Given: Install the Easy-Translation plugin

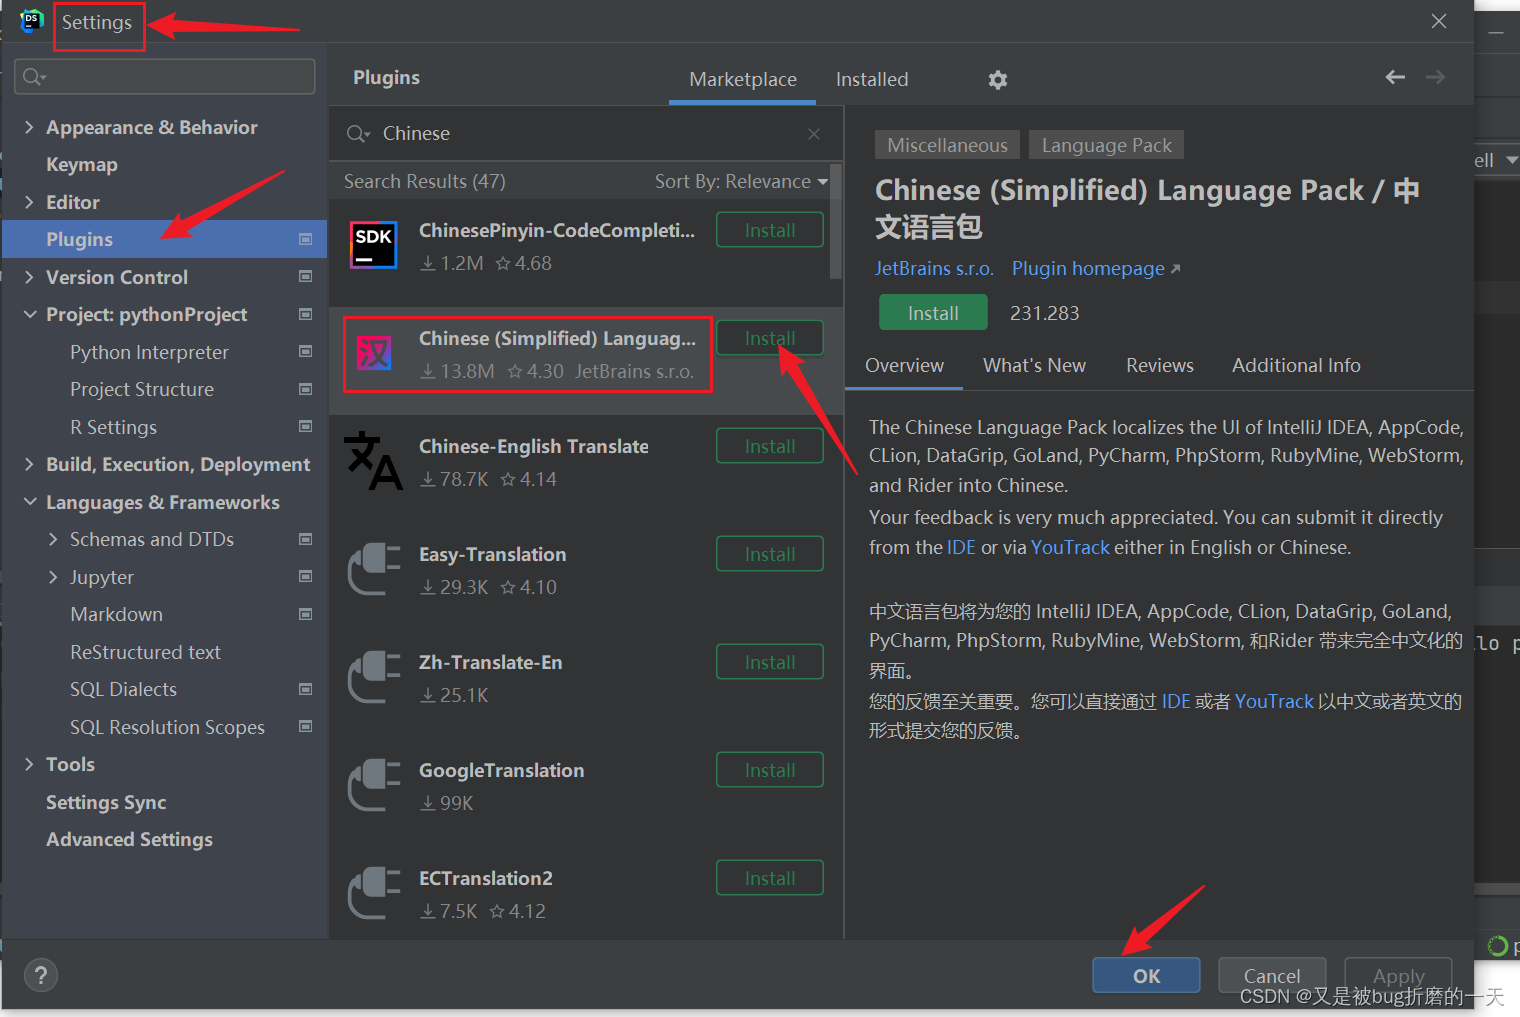Looking at the screenshot, I should click(770, 554).
